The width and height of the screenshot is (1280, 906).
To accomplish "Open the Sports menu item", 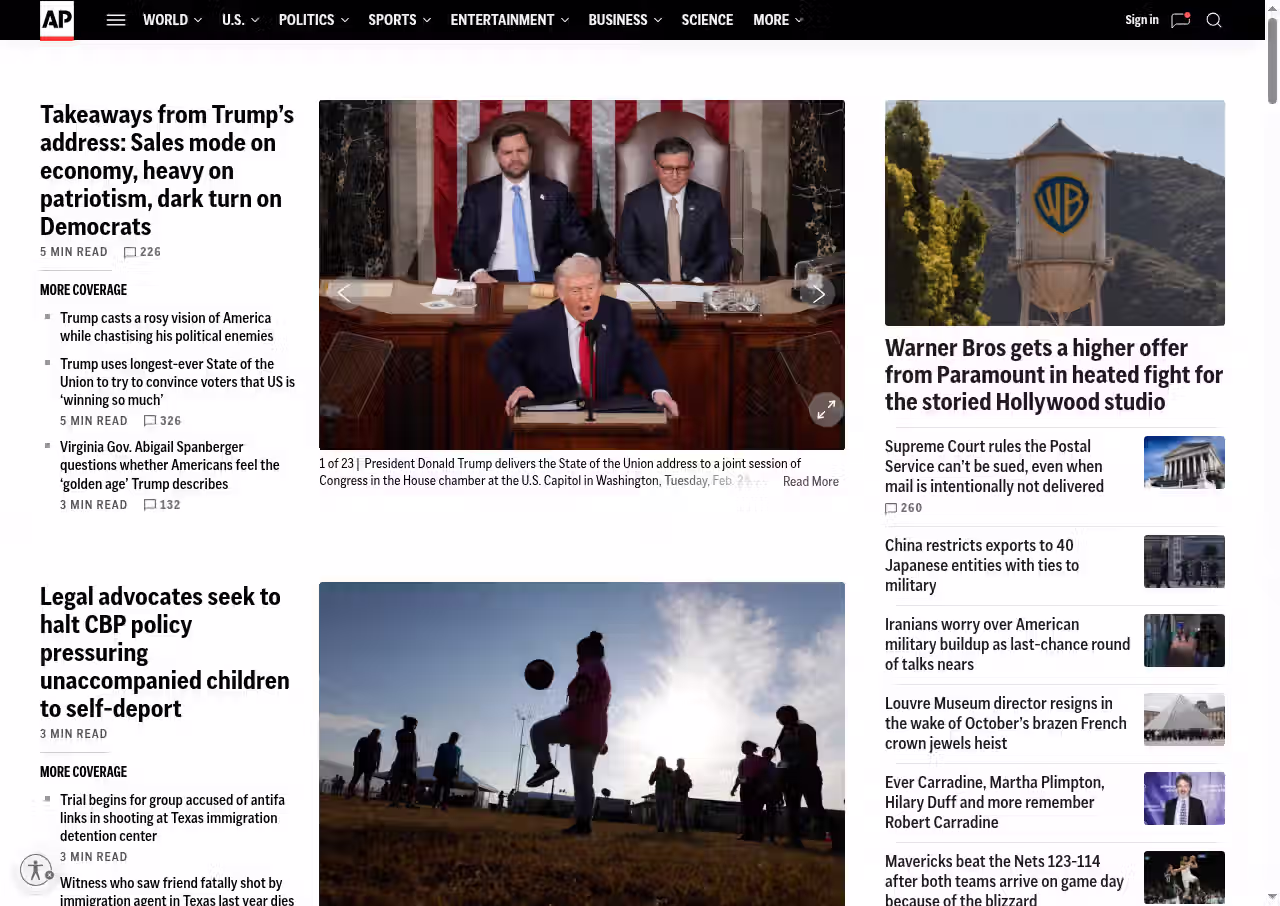I will tap(399, 20).
